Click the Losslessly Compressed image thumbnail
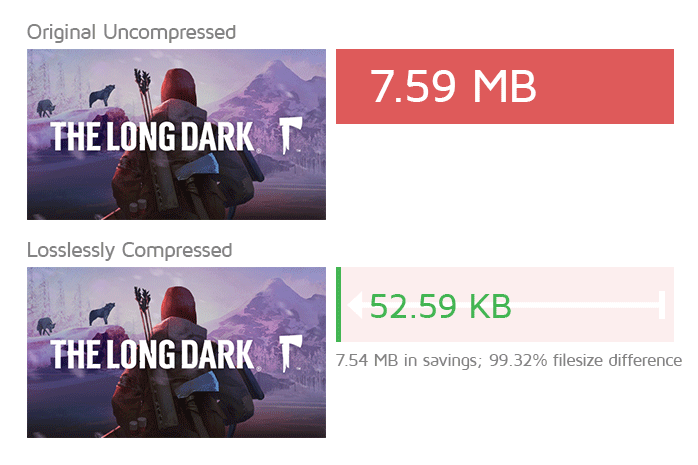Screen dimensions: 698x465 tap(176, 352)
